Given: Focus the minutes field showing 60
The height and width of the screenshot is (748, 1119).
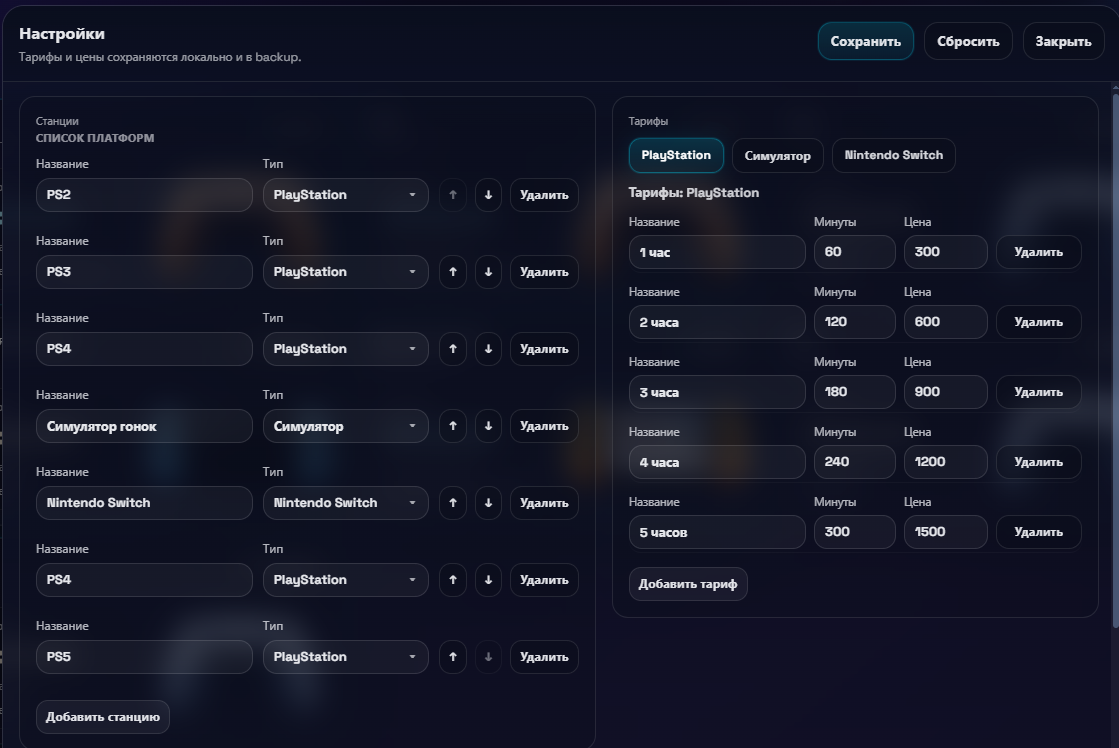Looking at the screenshot, I should coord(854,252).
